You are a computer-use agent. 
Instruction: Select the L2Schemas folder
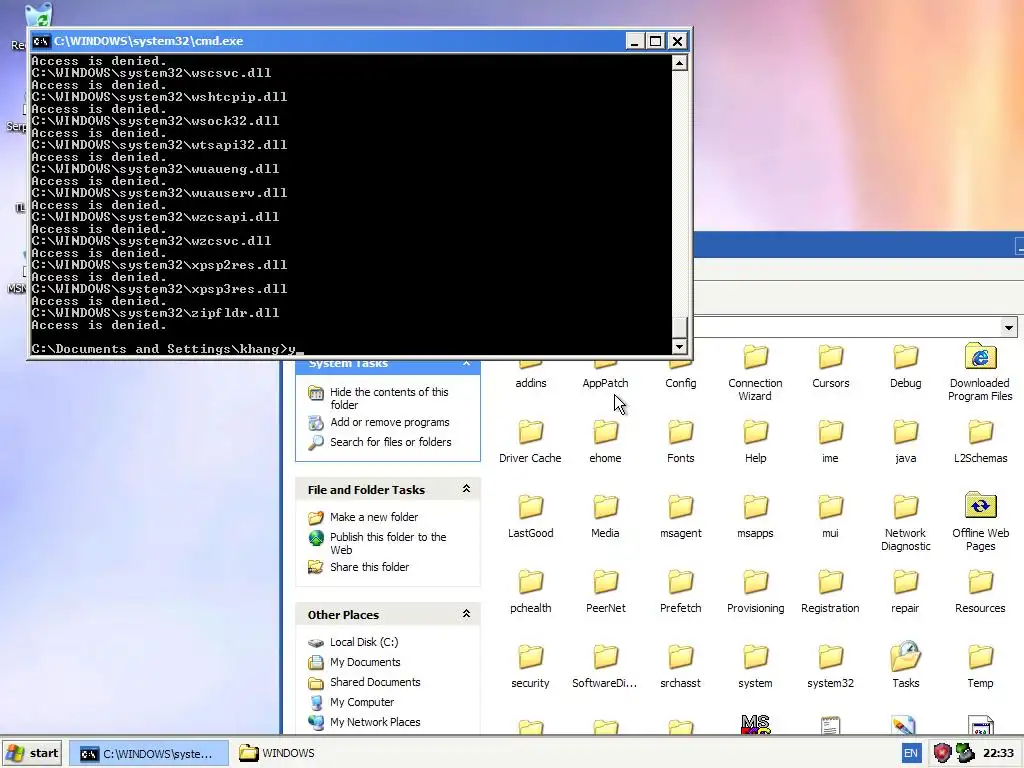click(x=980, y=441)
